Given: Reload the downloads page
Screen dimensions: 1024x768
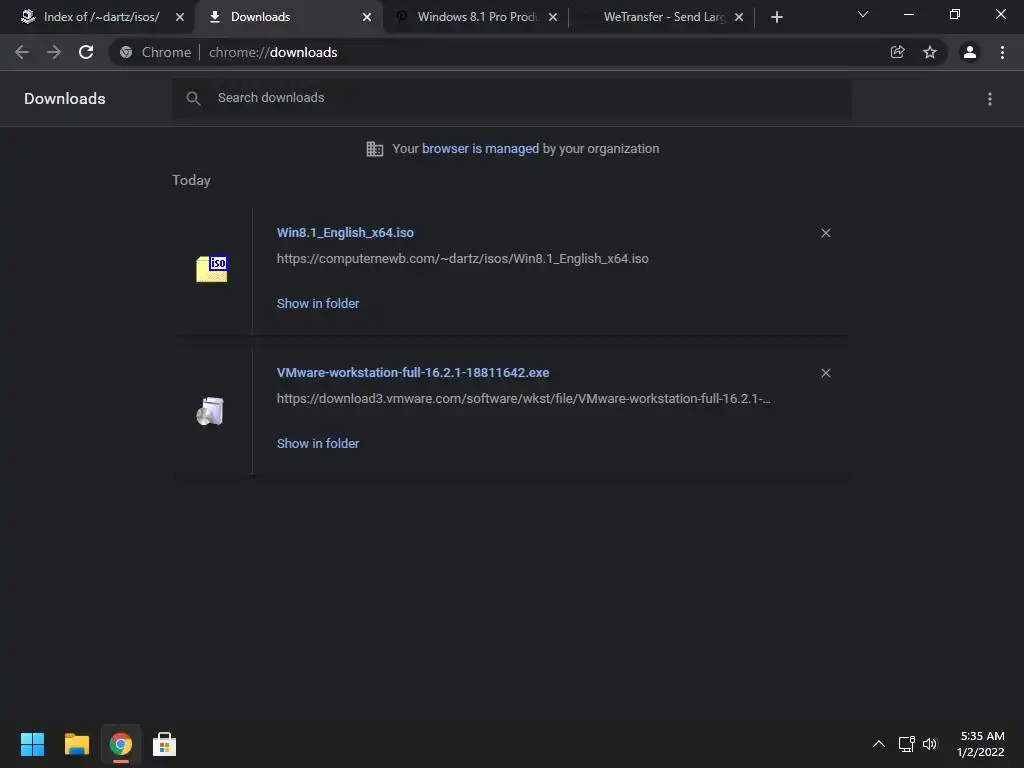Looking at the screenshot, I should point(86,52).
